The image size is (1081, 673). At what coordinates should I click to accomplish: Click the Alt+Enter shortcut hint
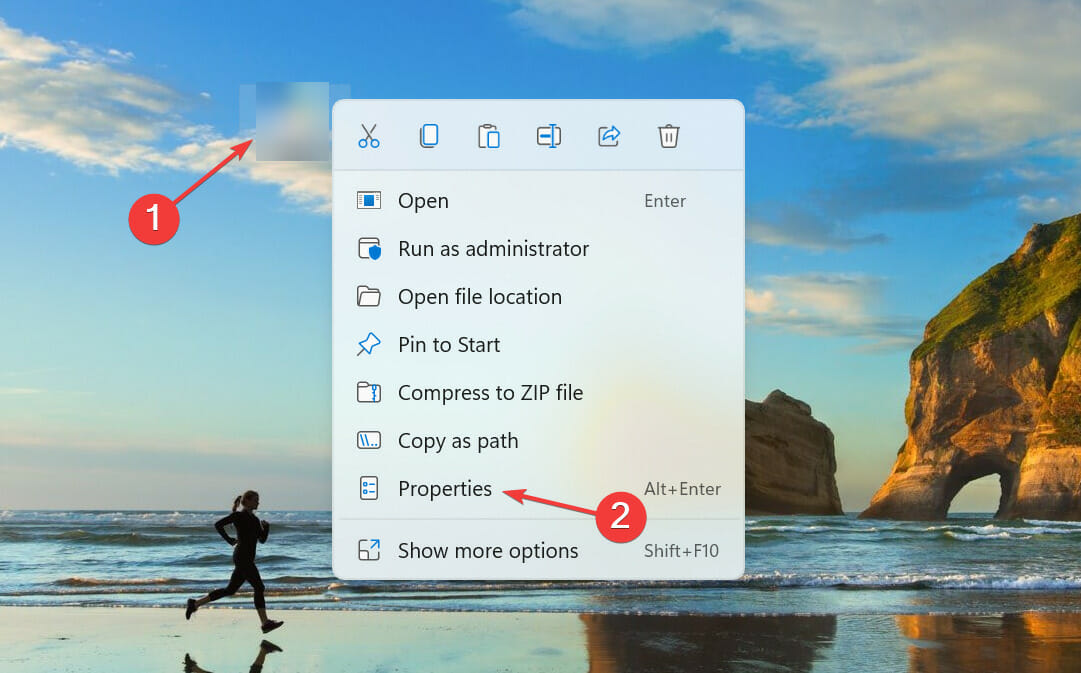pos(683,489)
